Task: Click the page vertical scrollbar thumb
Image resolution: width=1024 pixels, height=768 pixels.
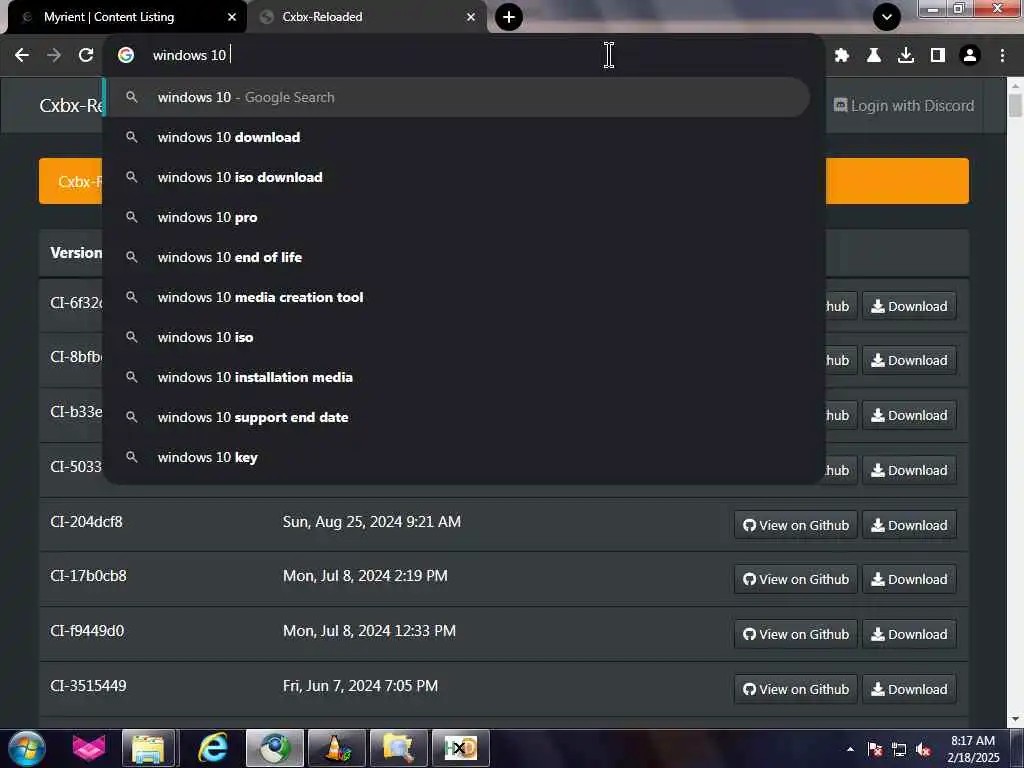Action: 1015,106
